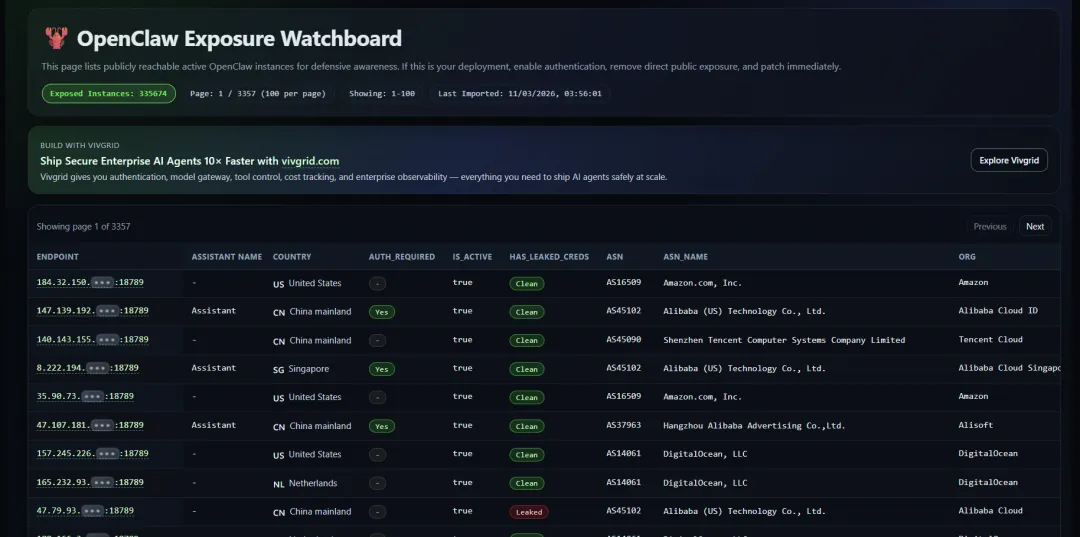Follow the vivgrid.com link in banner

click(310, 161)
